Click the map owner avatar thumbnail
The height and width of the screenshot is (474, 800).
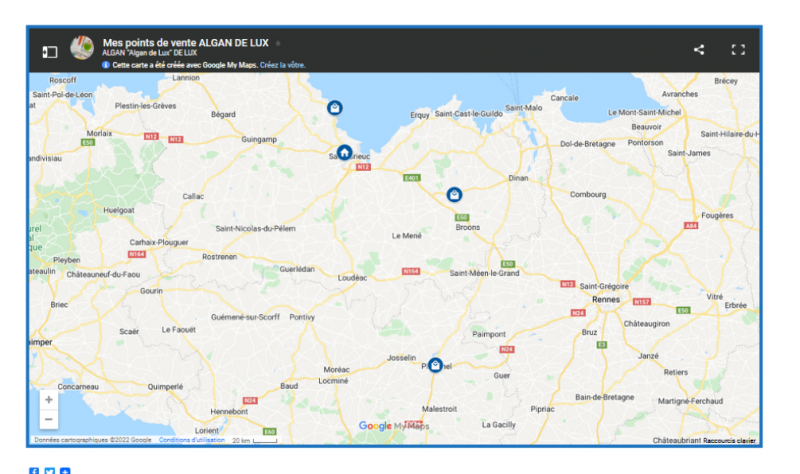82,48
